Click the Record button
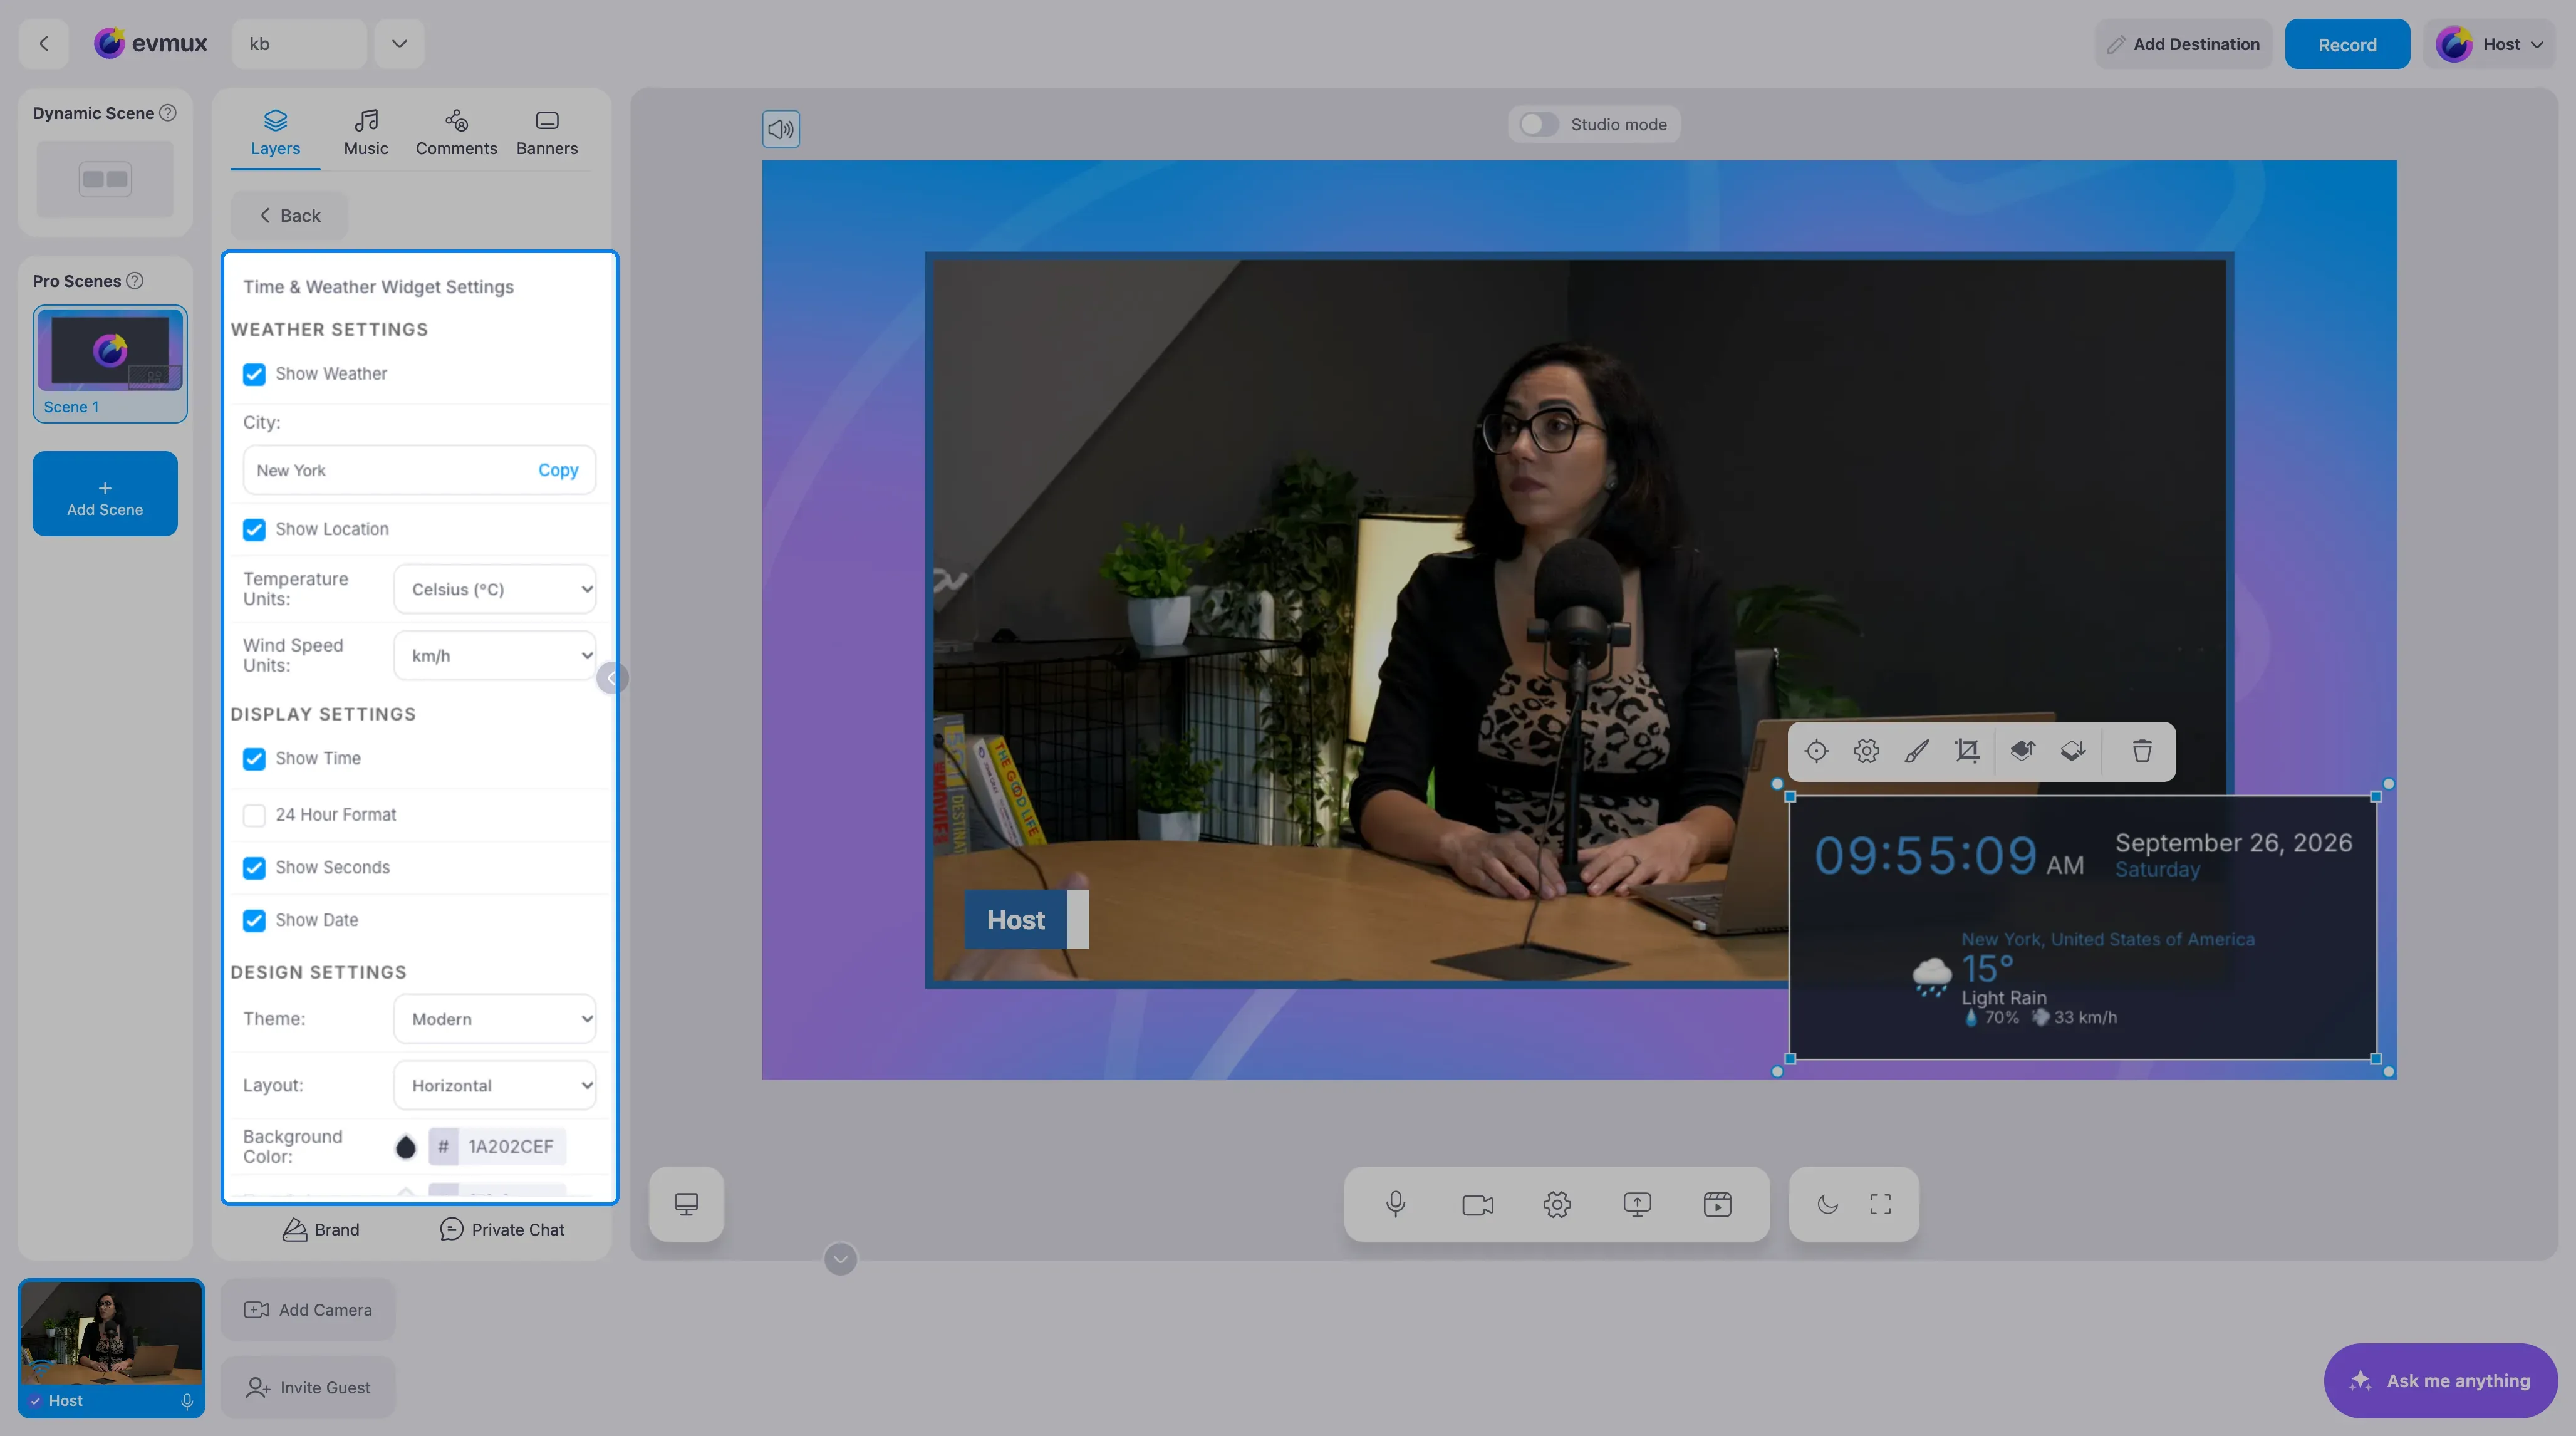 coord(2347,44)
